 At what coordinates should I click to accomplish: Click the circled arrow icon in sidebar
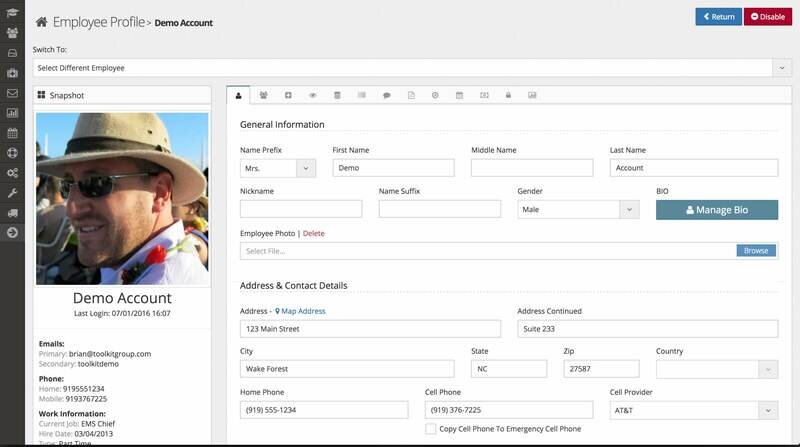(12, 232)
